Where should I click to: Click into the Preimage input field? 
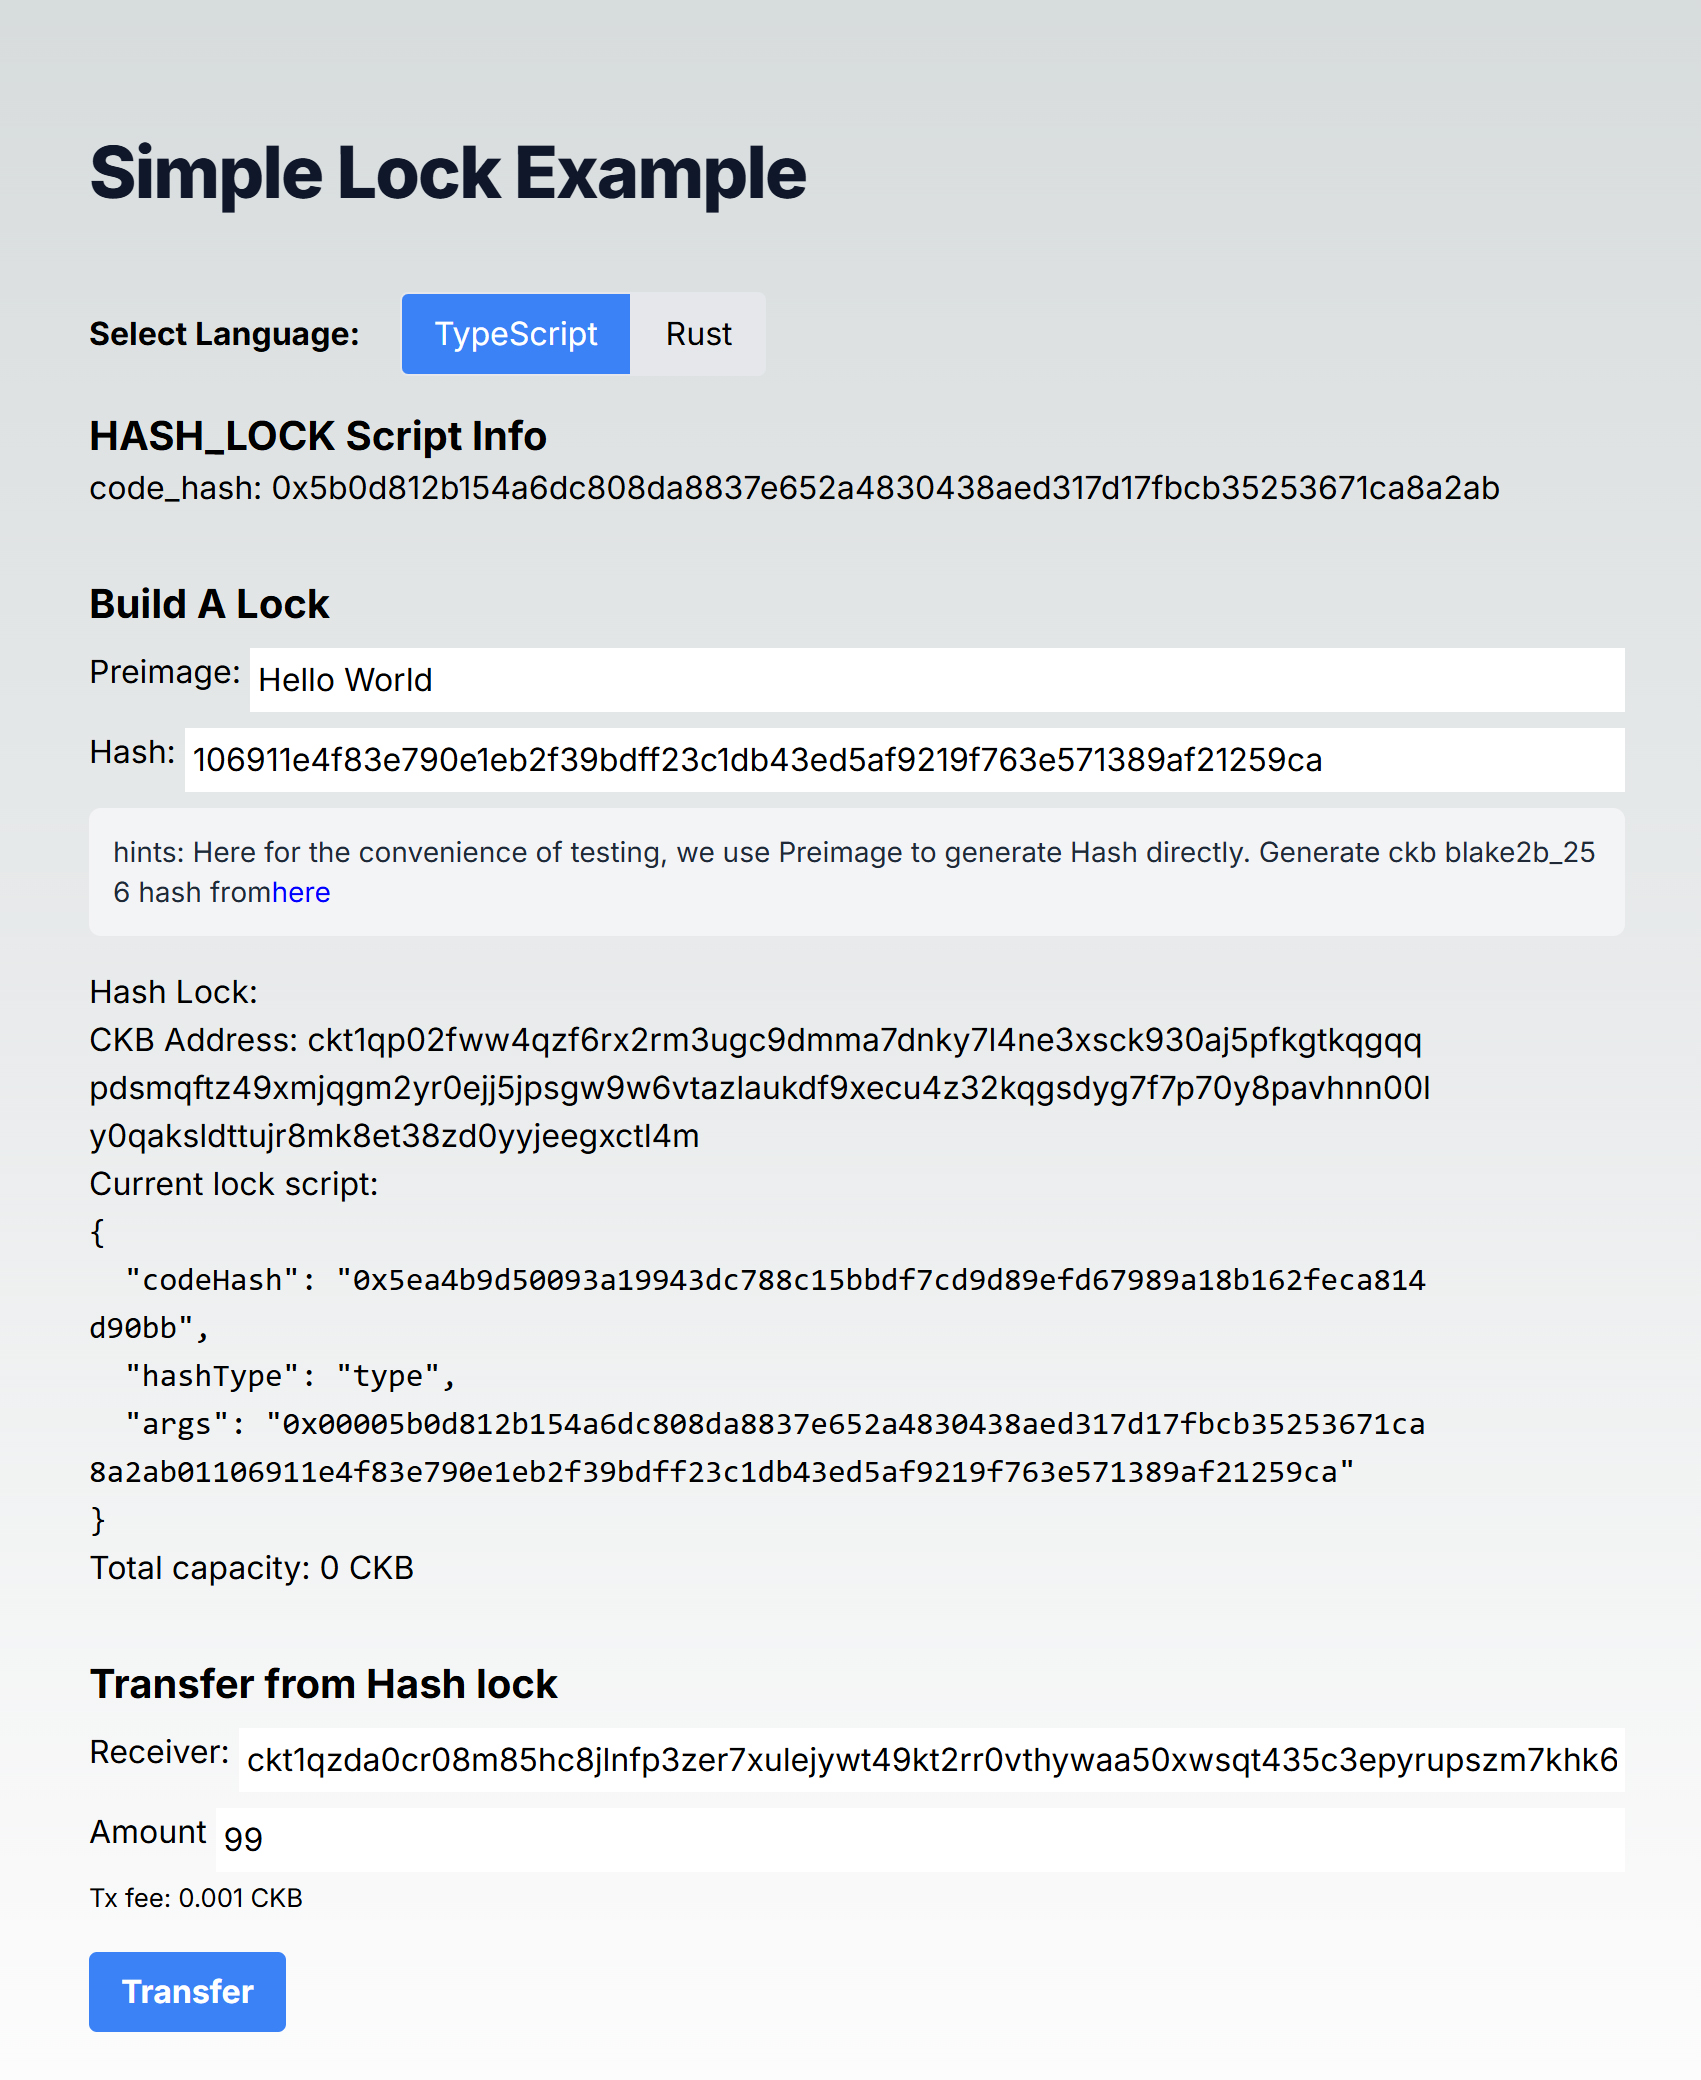[937, 680]
